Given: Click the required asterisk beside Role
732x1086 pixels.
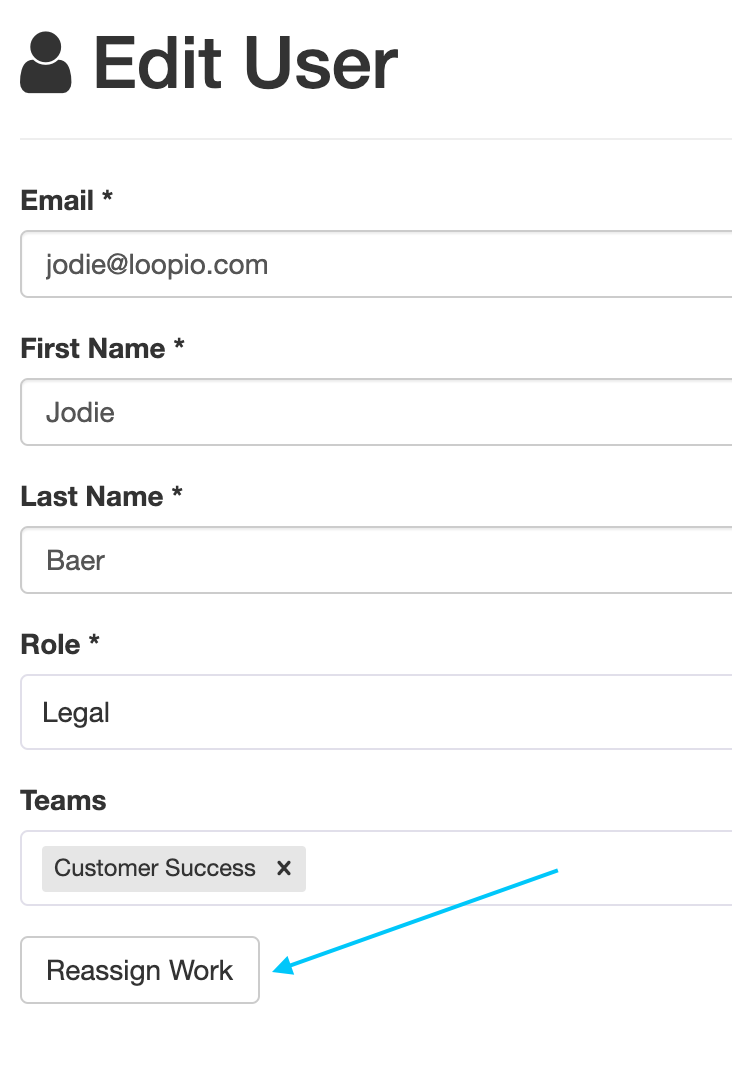Looking at the screenshot, I should coord(94,640).
